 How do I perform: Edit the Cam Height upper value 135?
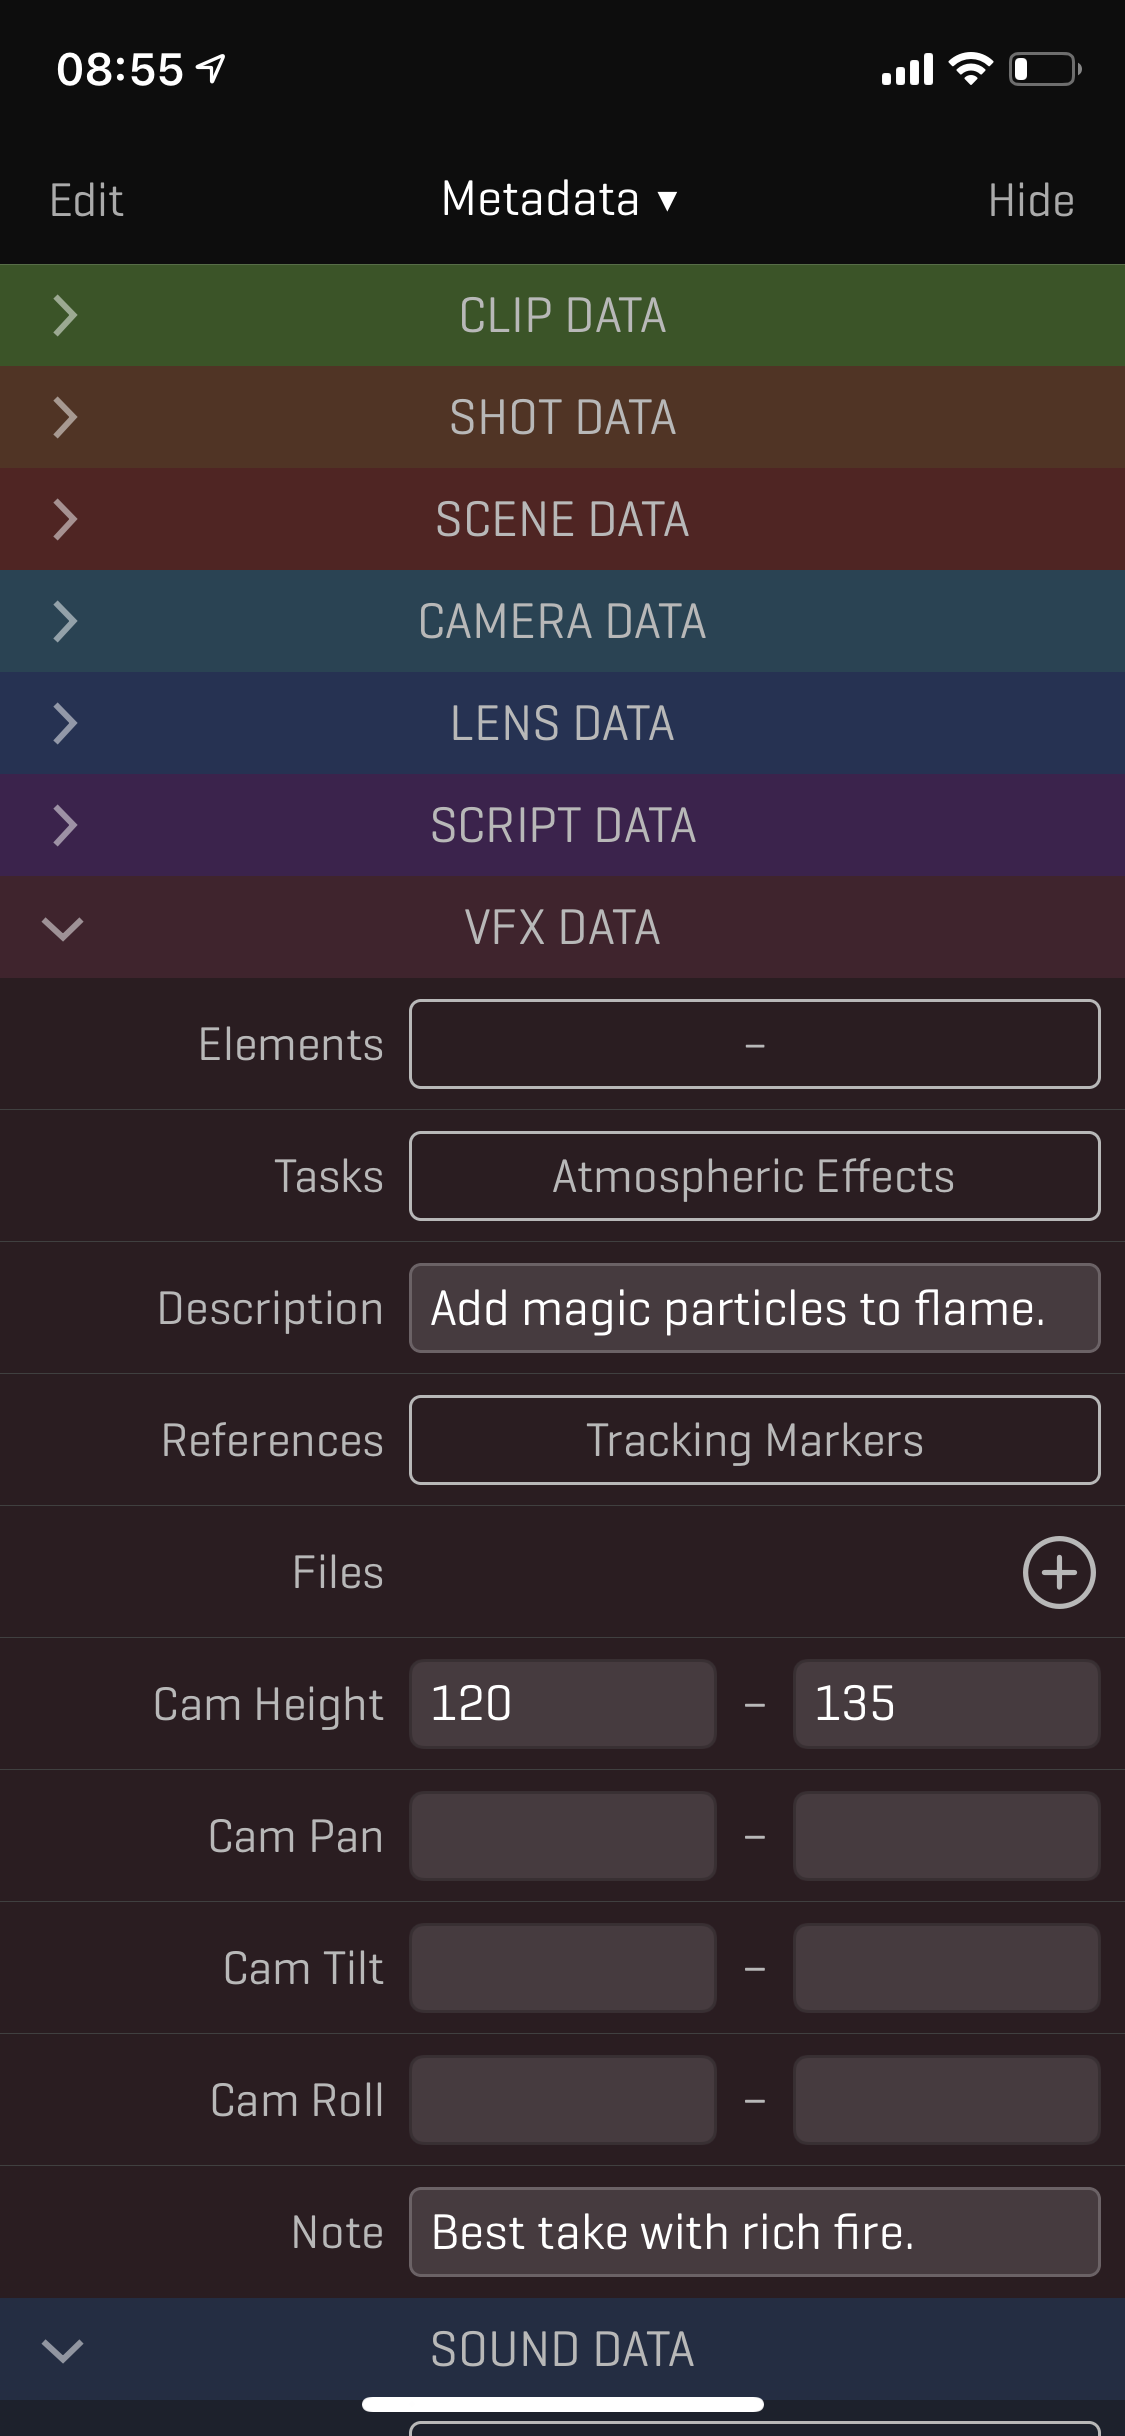(946, 1704)
